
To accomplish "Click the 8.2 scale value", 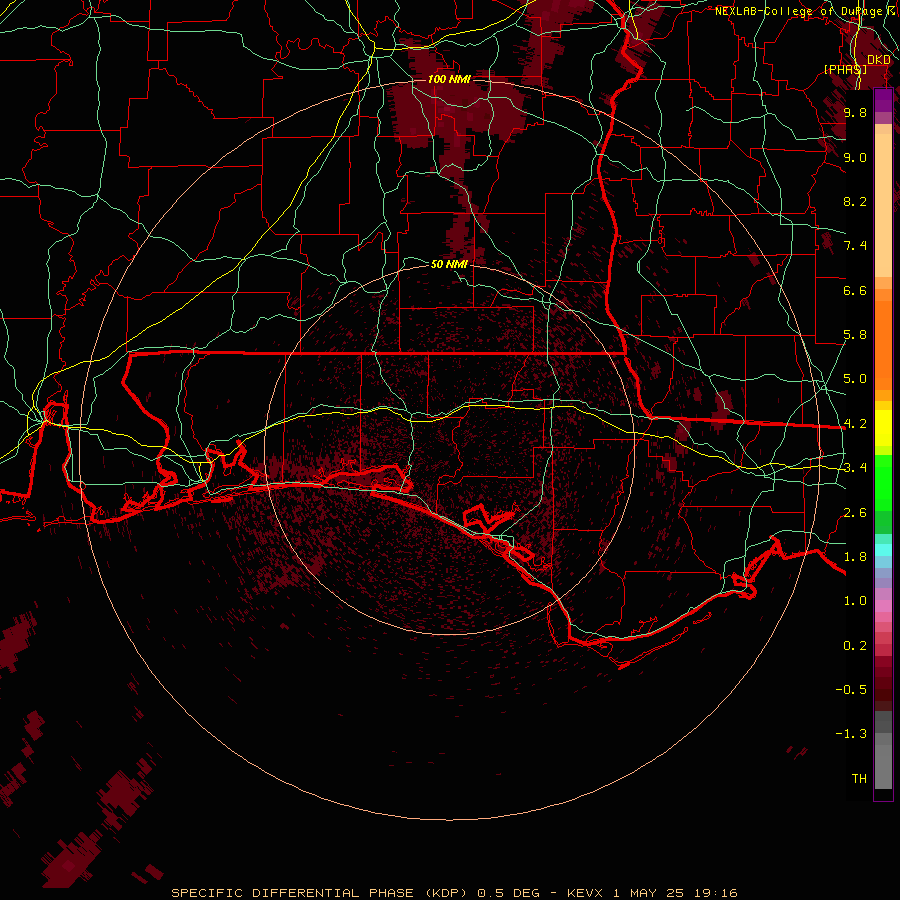I will pyautogui.click(x=855, y=201).
